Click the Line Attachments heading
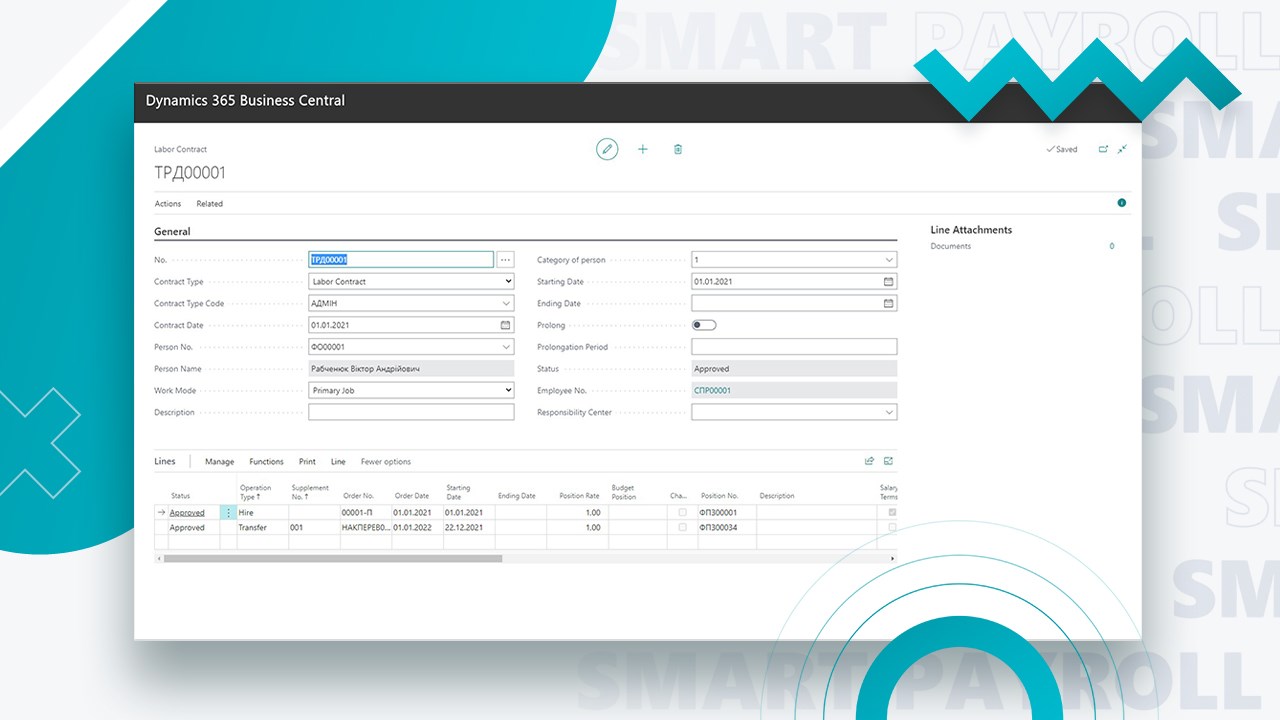 tap(971, 230)
